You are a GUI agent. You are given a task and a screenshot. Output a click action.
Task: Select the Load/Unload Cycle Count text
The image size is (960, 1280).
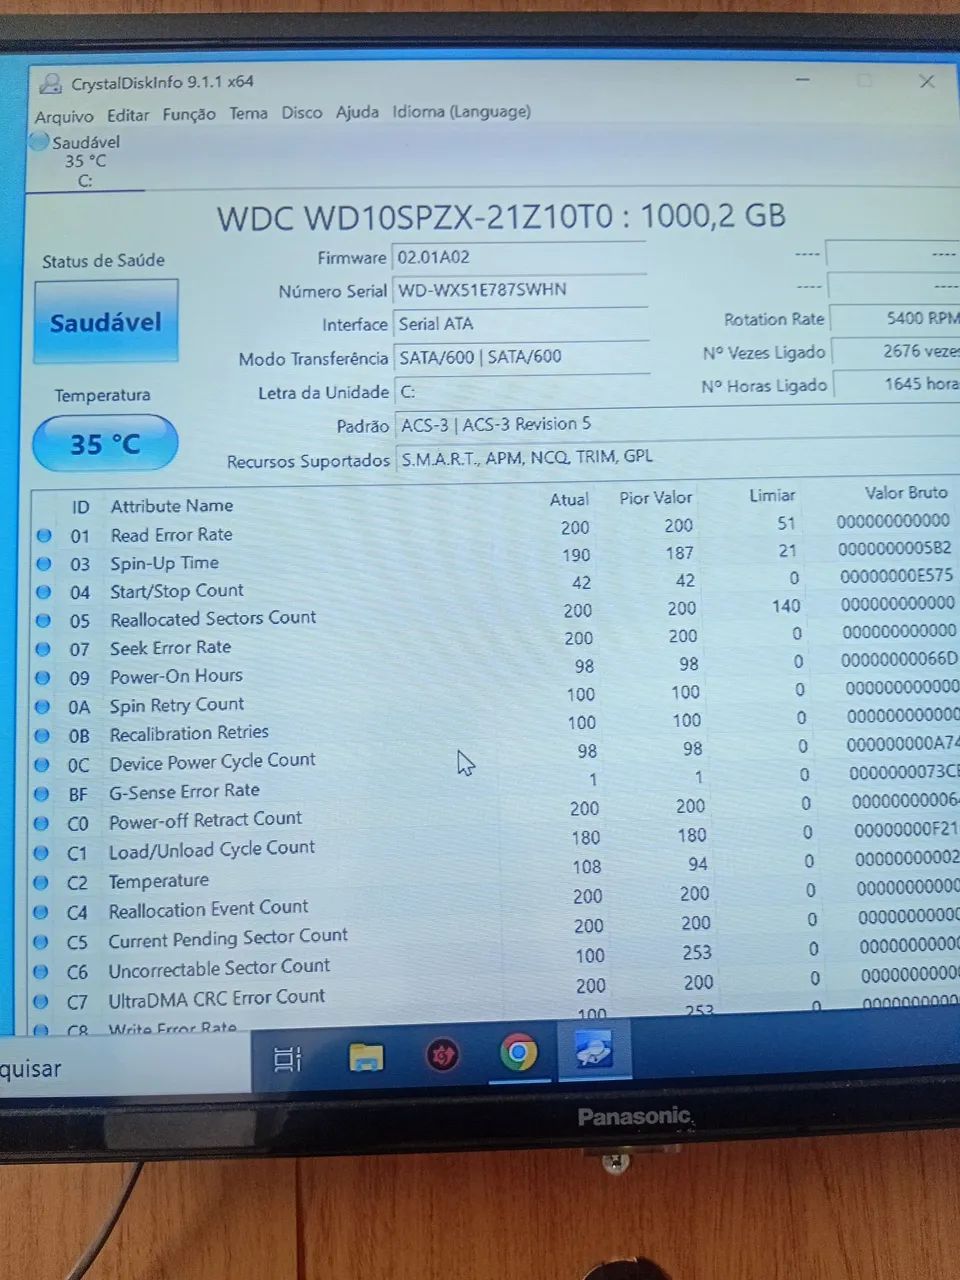point(211,849)
